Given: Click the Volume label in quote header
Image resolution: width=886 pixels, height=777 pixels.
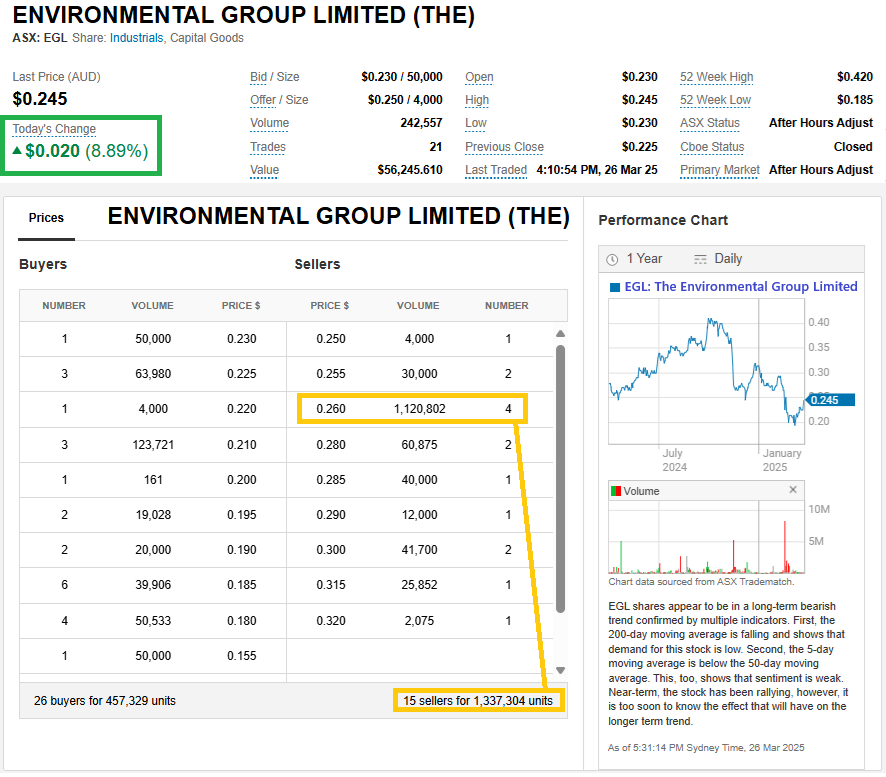Looking at the screenshot, I should 270,123.
